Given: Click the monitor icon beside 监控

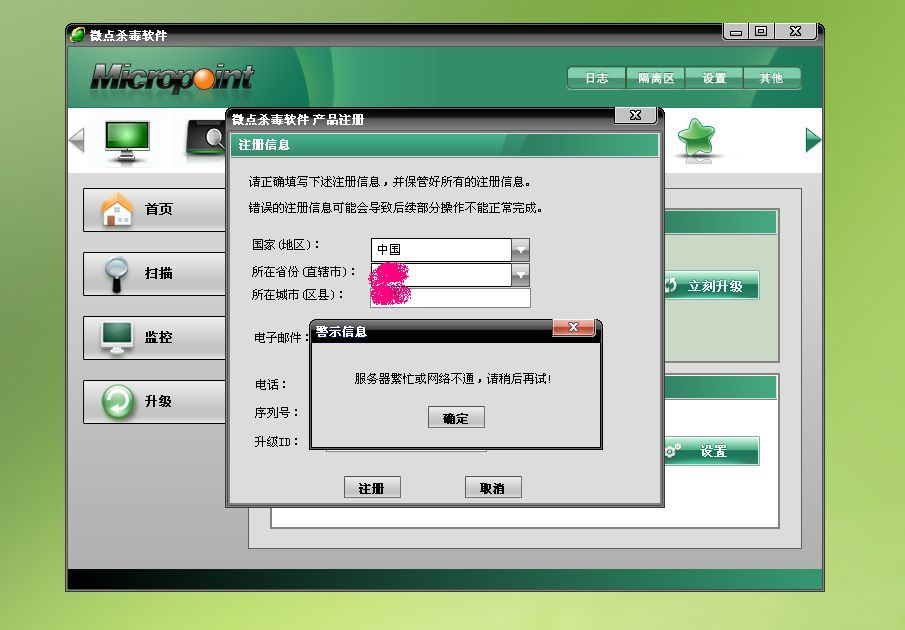Looking at the screenshot, I should pyautogui.click(x=117, y=338).
